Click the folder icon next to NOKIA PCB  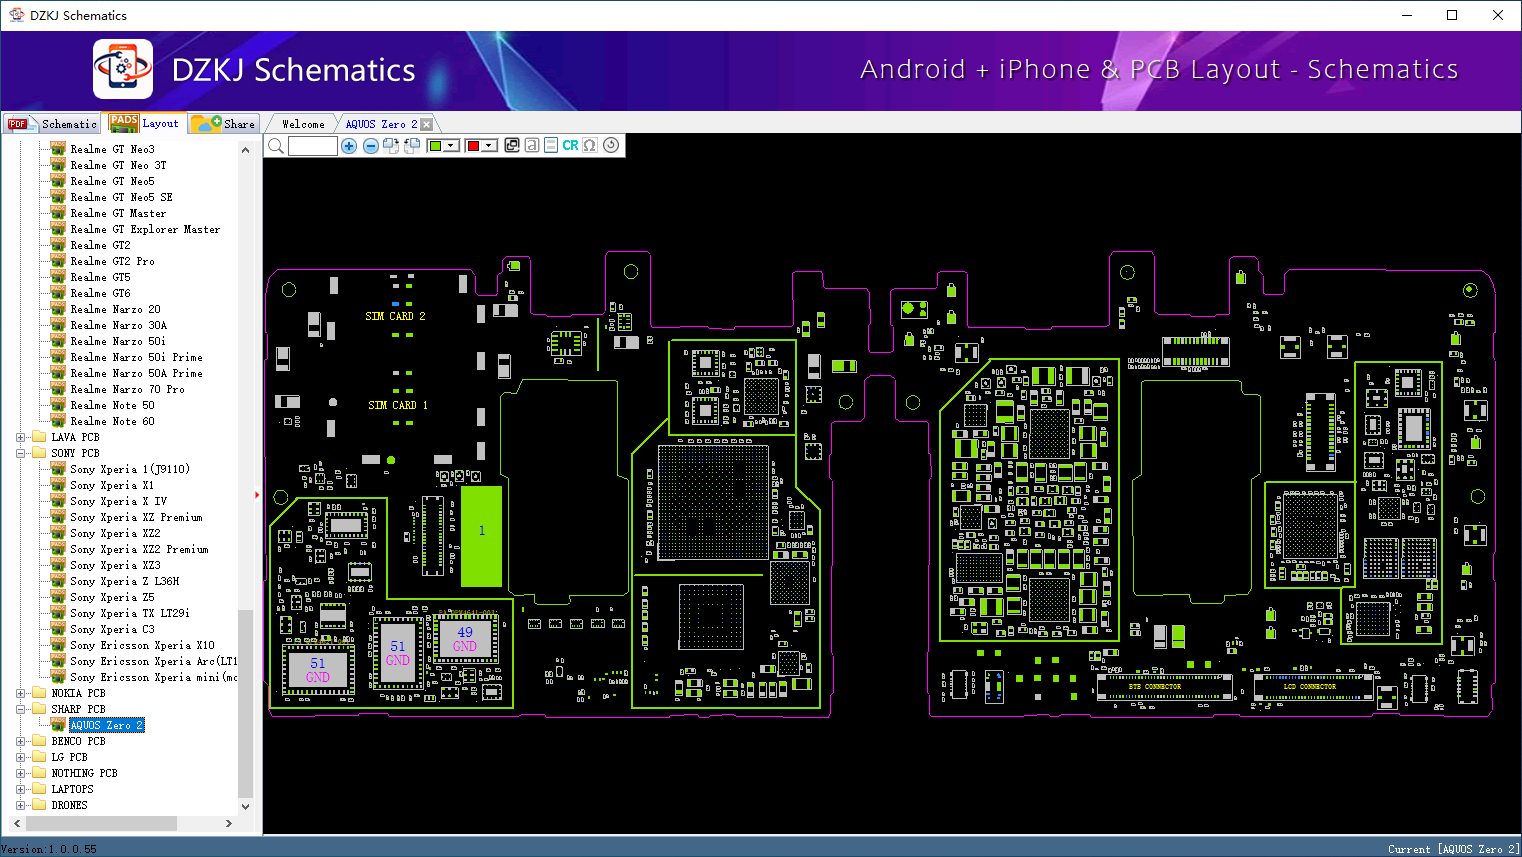(39, 693)
